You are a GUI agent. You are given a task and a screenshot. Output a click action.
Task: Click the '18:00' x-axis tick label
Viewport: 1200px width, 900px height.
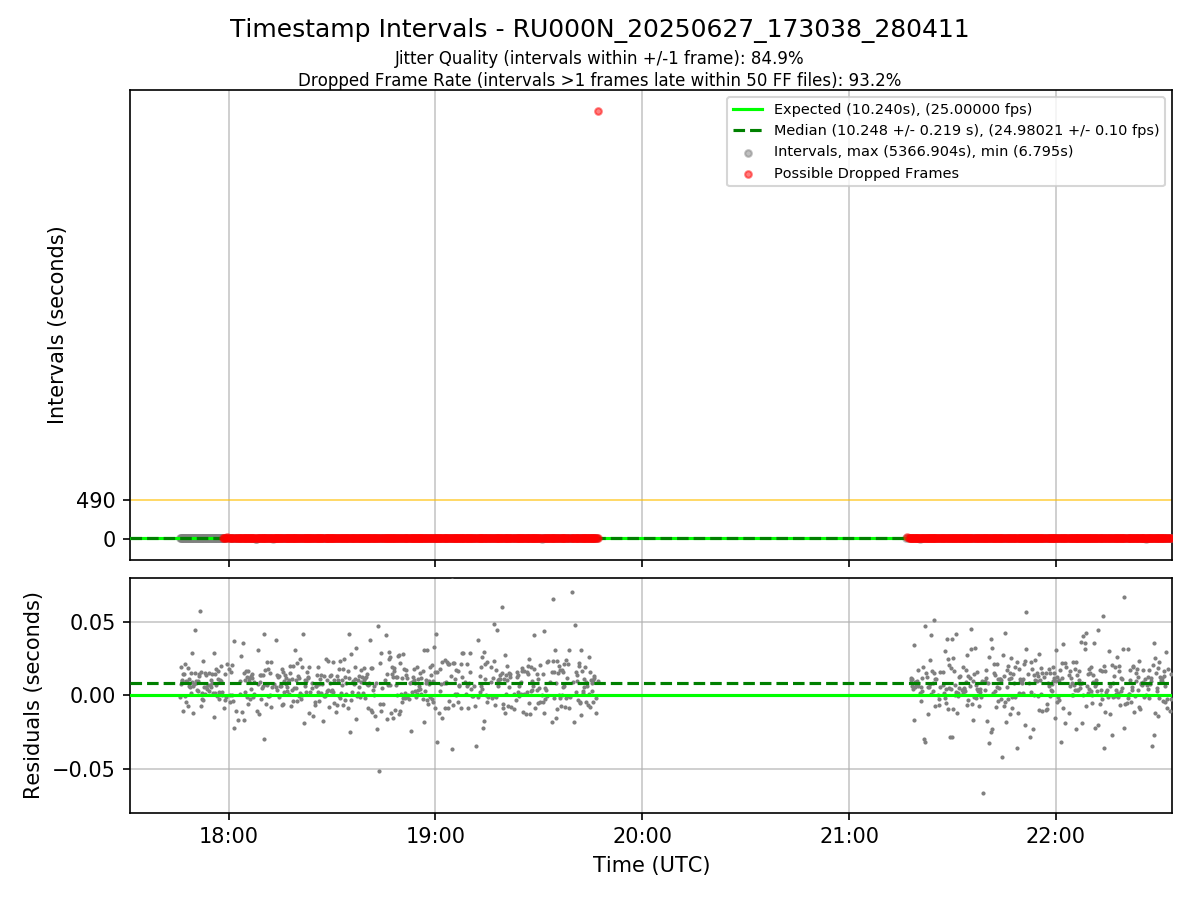tap(229, 834)
